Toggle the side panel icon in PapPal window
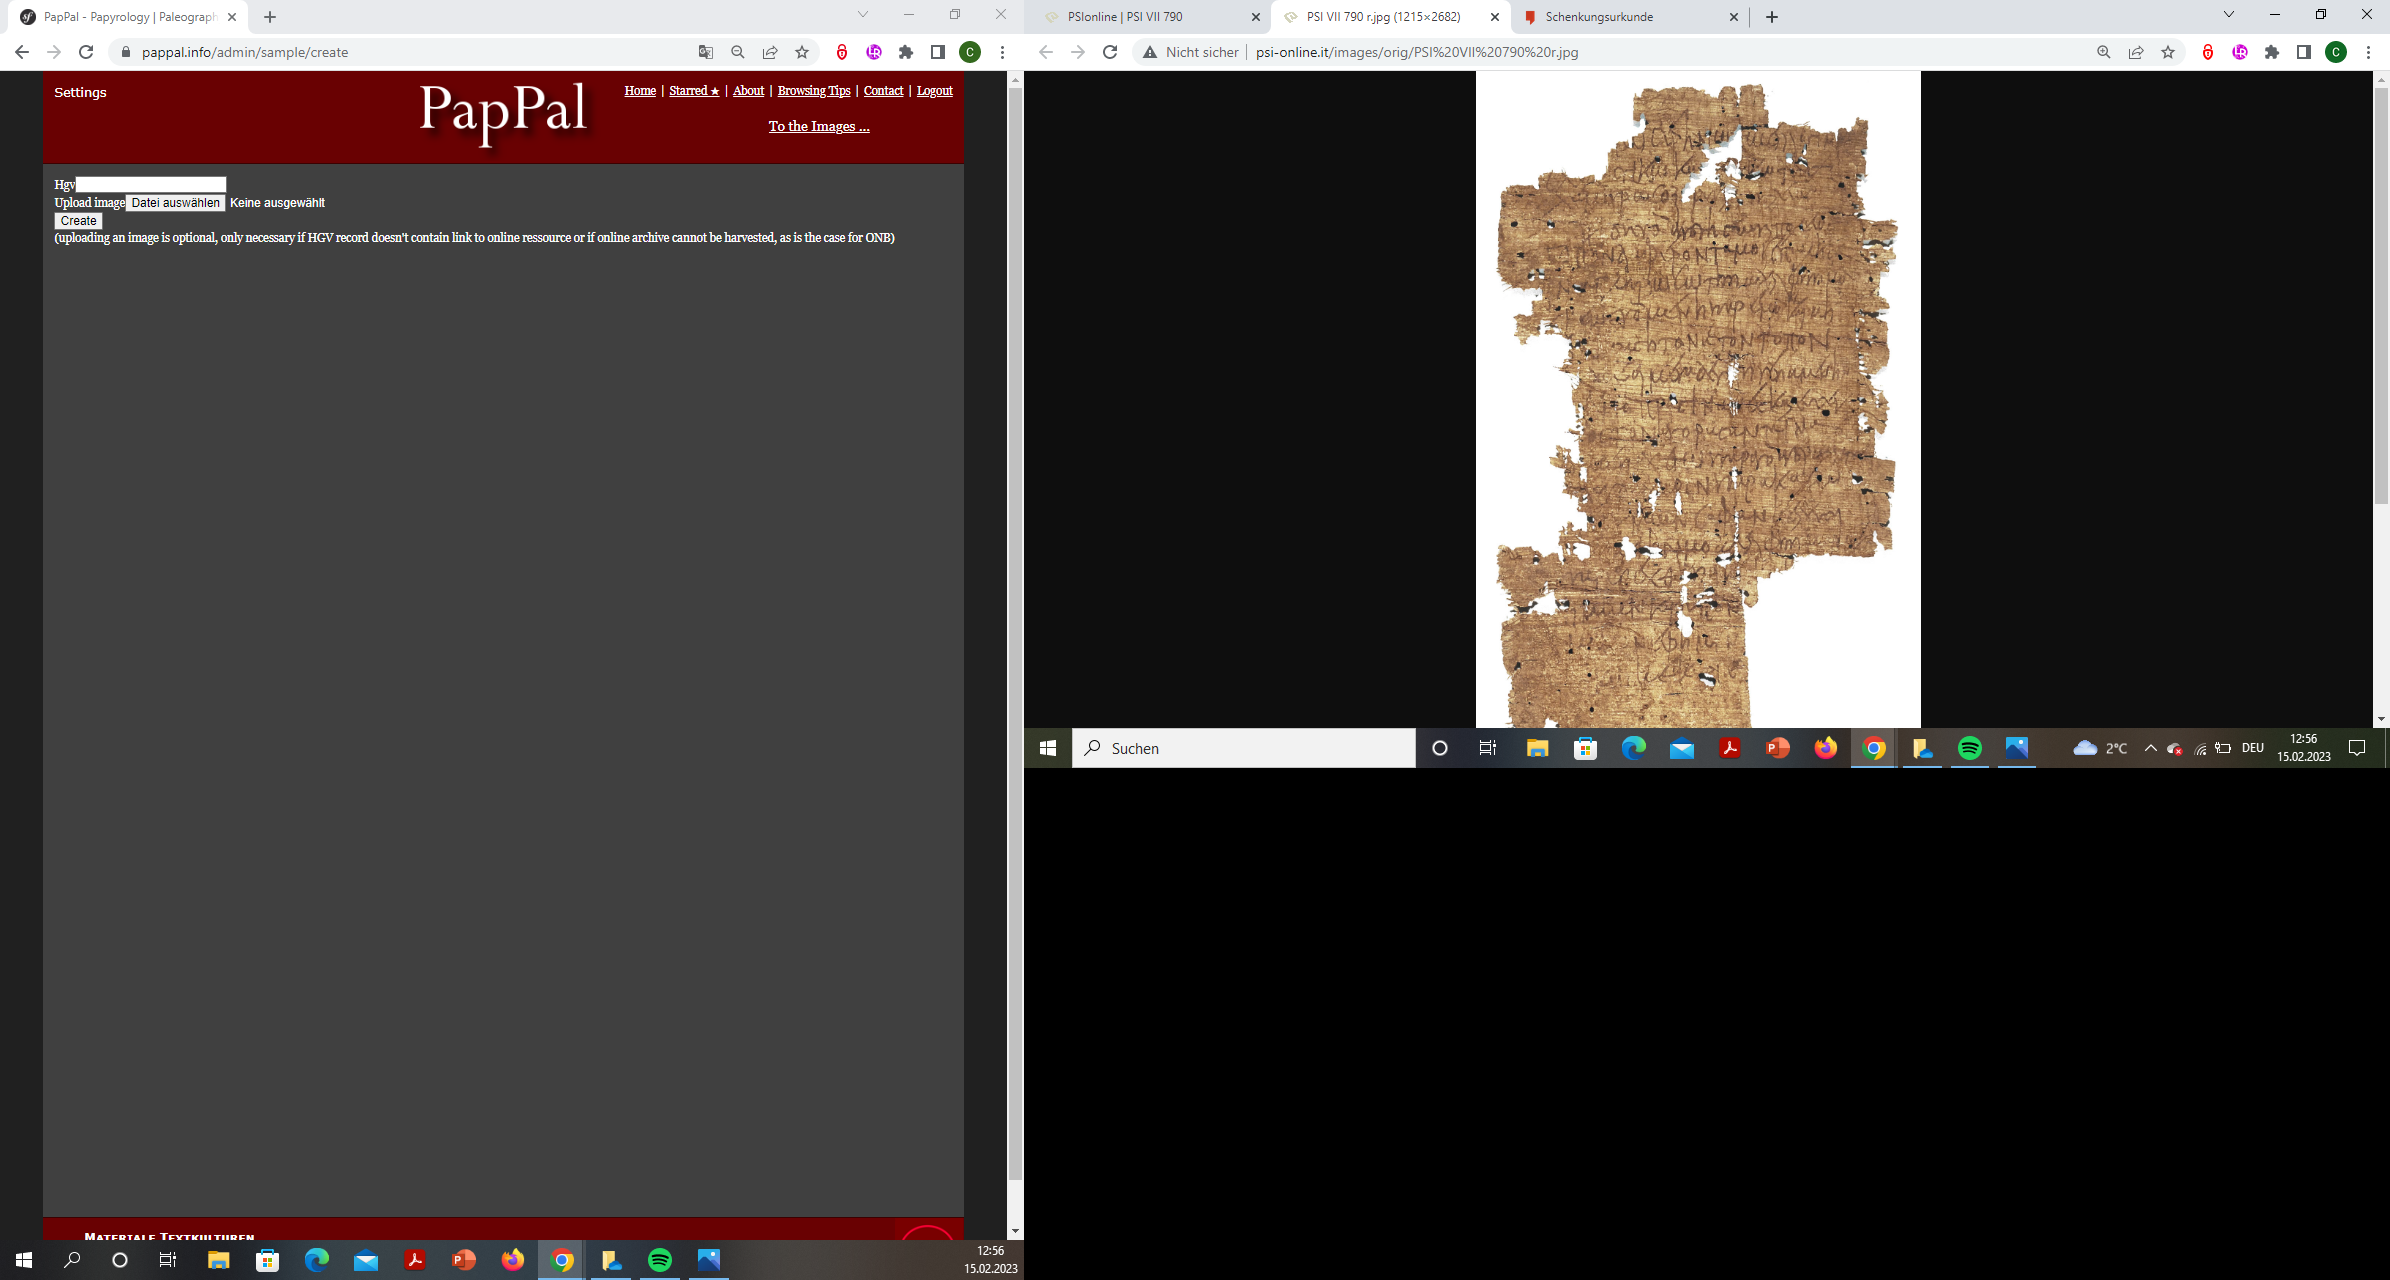 coord(938,52)
